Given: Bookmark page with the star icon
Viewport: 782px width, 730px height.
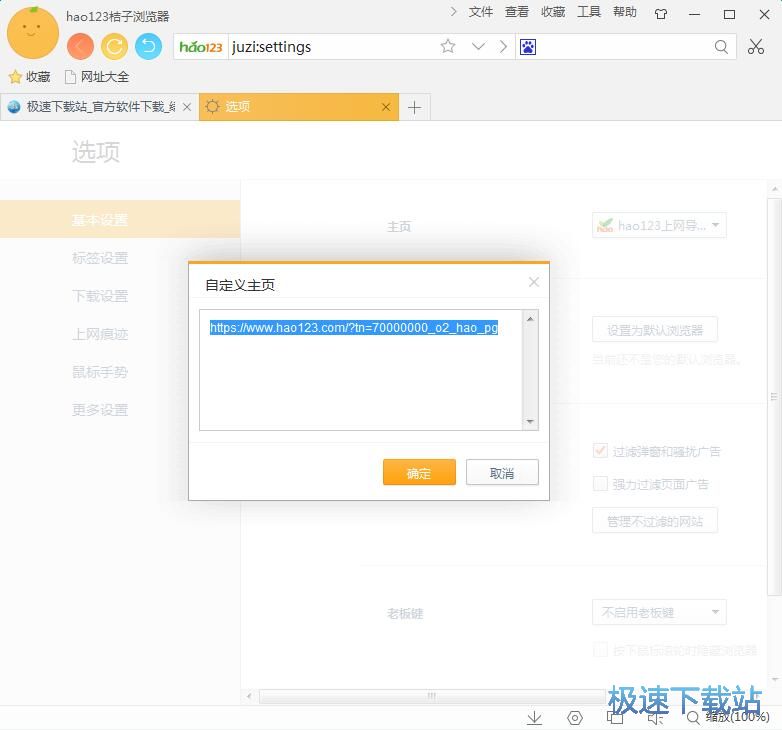Looking at the screenshot, I should 448,46.
